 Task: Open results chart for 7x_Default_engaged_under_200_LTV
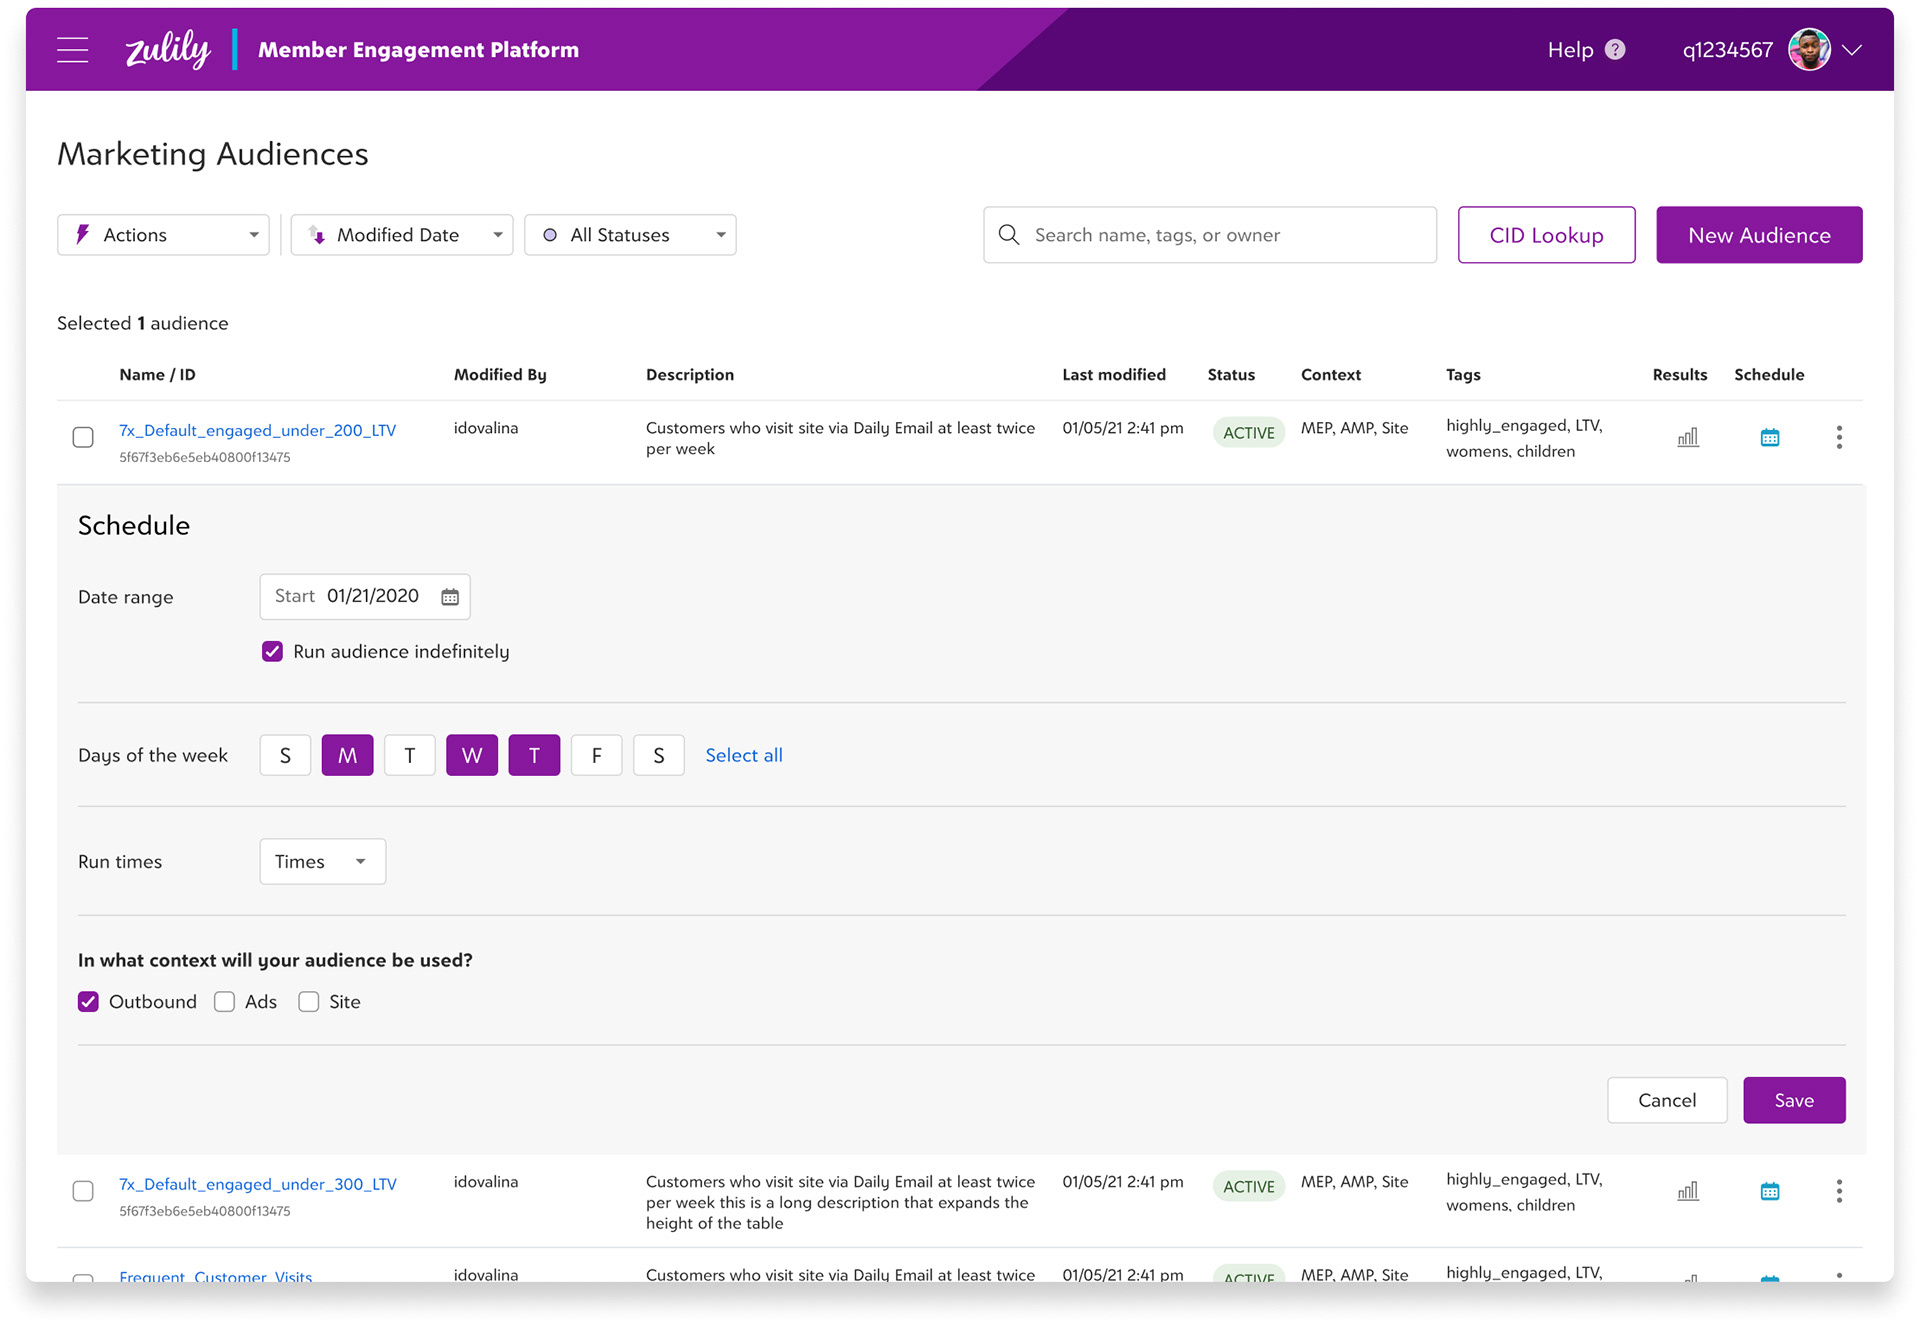click(1688, 437)
